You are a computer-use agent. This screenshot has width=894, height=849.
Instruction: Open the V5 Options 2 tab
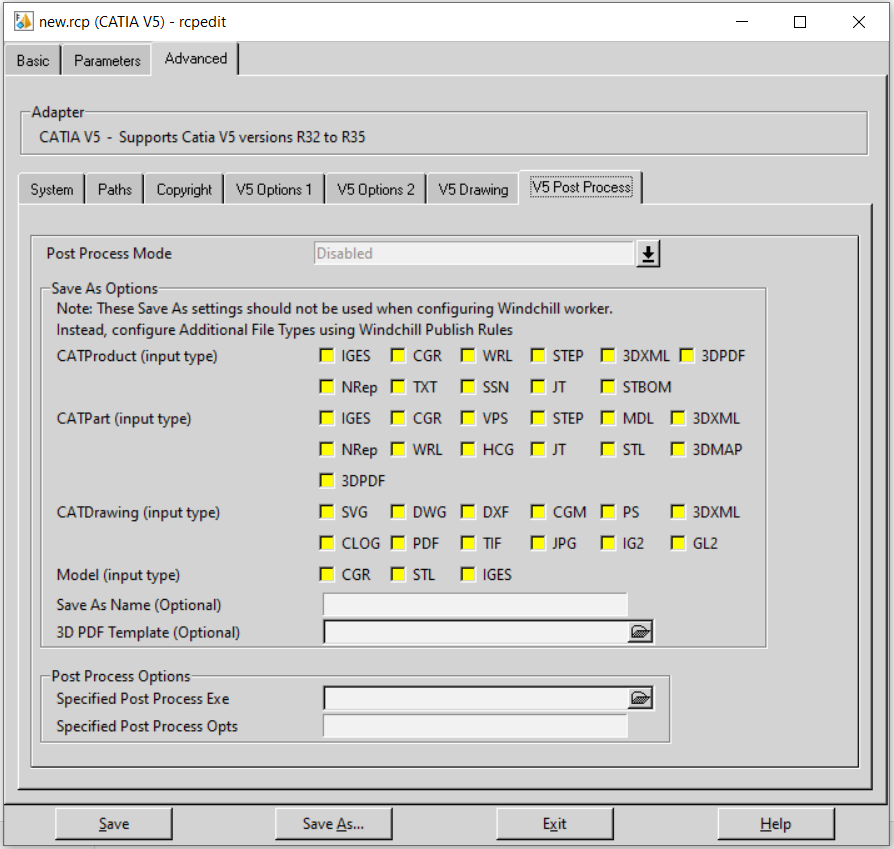click(376, 189)
